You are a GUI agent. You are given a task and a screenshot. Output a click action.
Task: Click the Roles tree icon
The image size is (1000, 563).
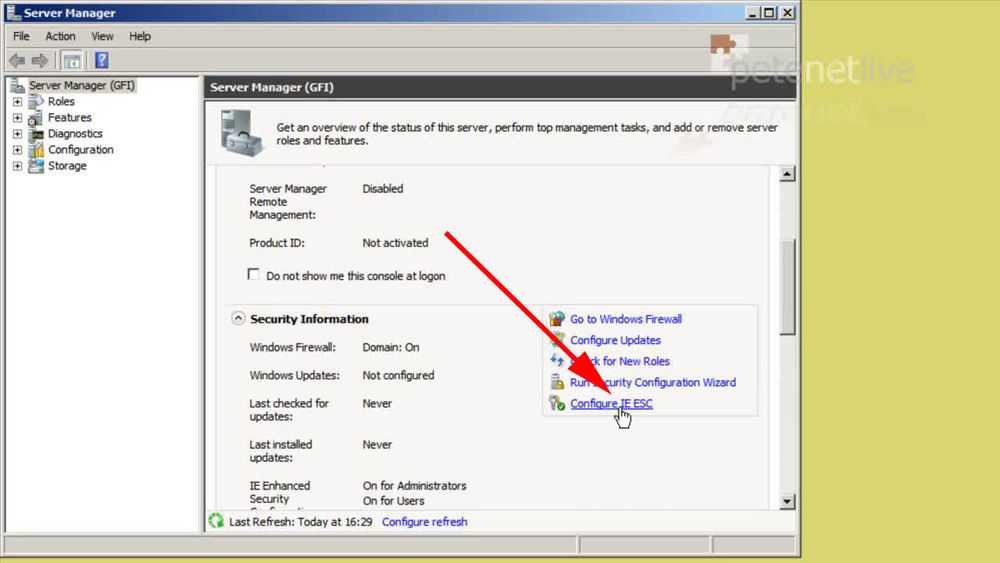36,101
